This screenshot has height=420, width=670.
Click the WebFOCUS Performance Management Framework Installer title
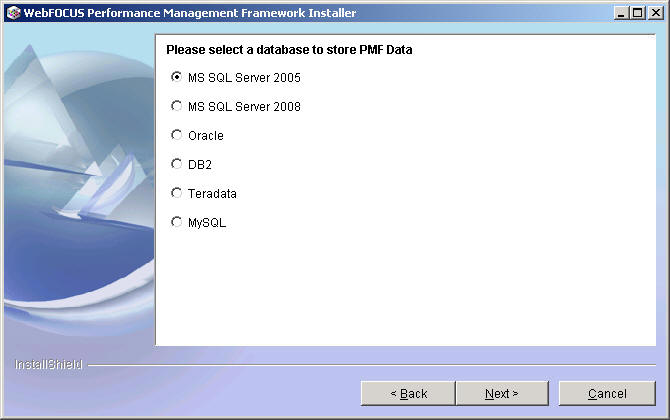coord(190,13)
